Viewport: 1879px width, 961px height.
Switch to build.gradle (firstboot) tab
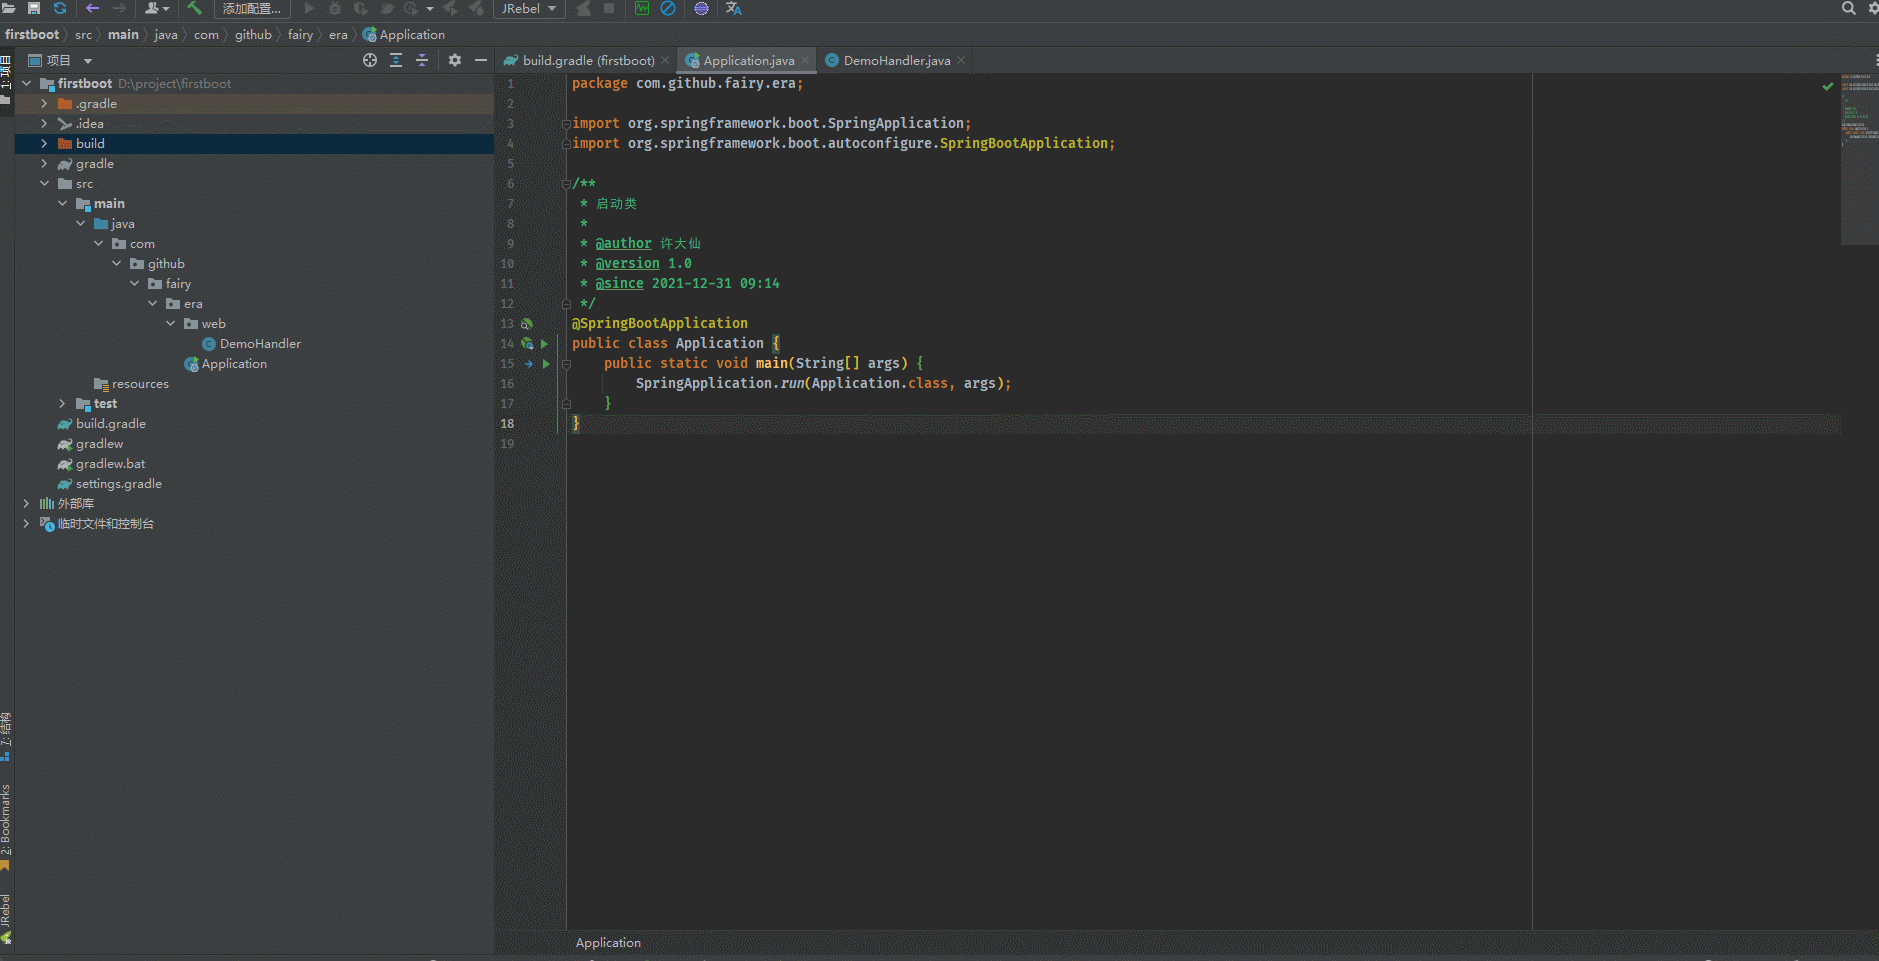[588, 61]
